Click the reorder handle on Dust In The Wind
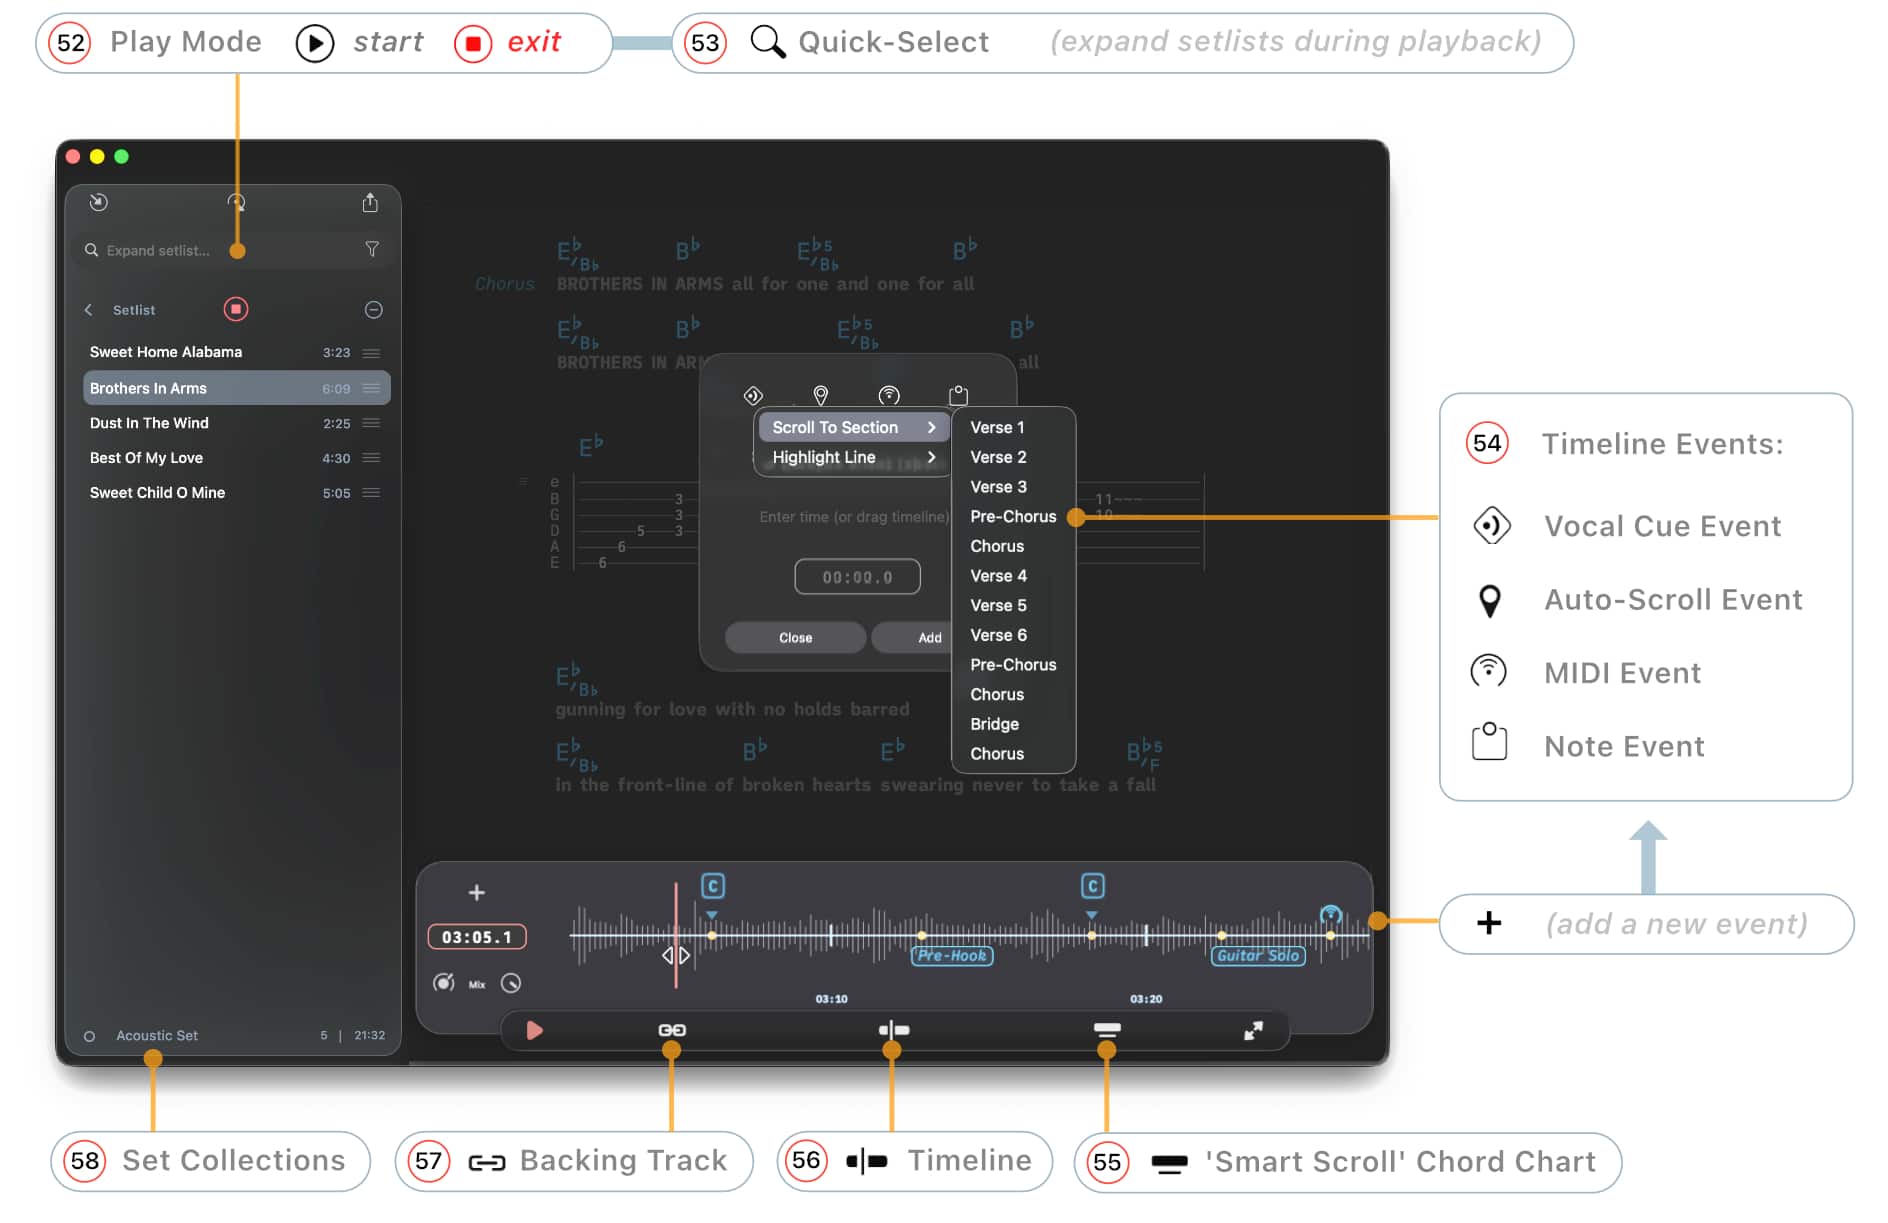This screenshot has width=1888, height=1223. coord(371,423)
